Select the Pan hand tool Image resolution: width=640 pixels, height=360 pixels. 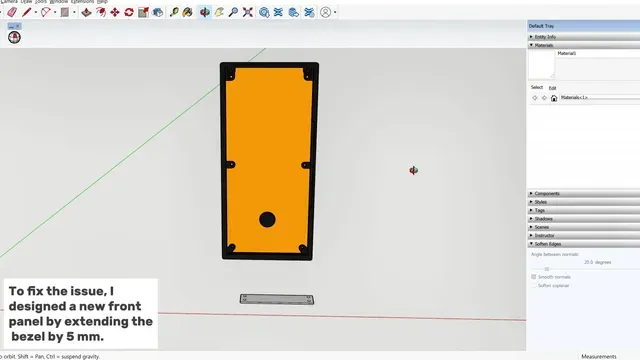219,12
